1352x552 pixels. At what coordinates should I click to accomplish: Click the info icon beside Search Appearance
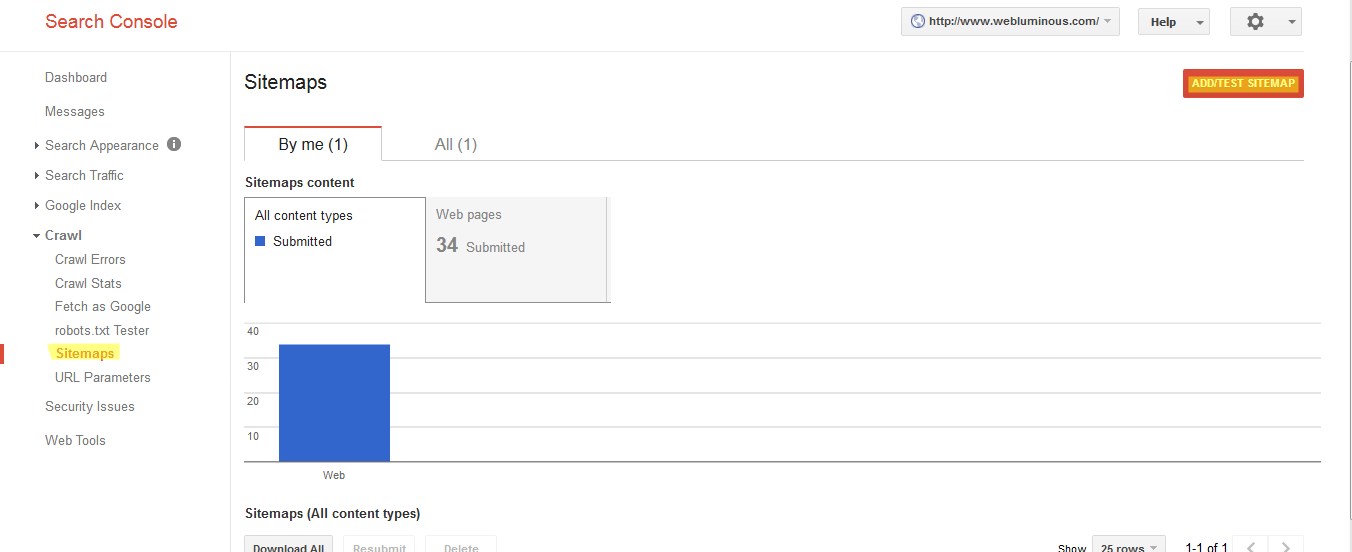(x=174, y=144)
